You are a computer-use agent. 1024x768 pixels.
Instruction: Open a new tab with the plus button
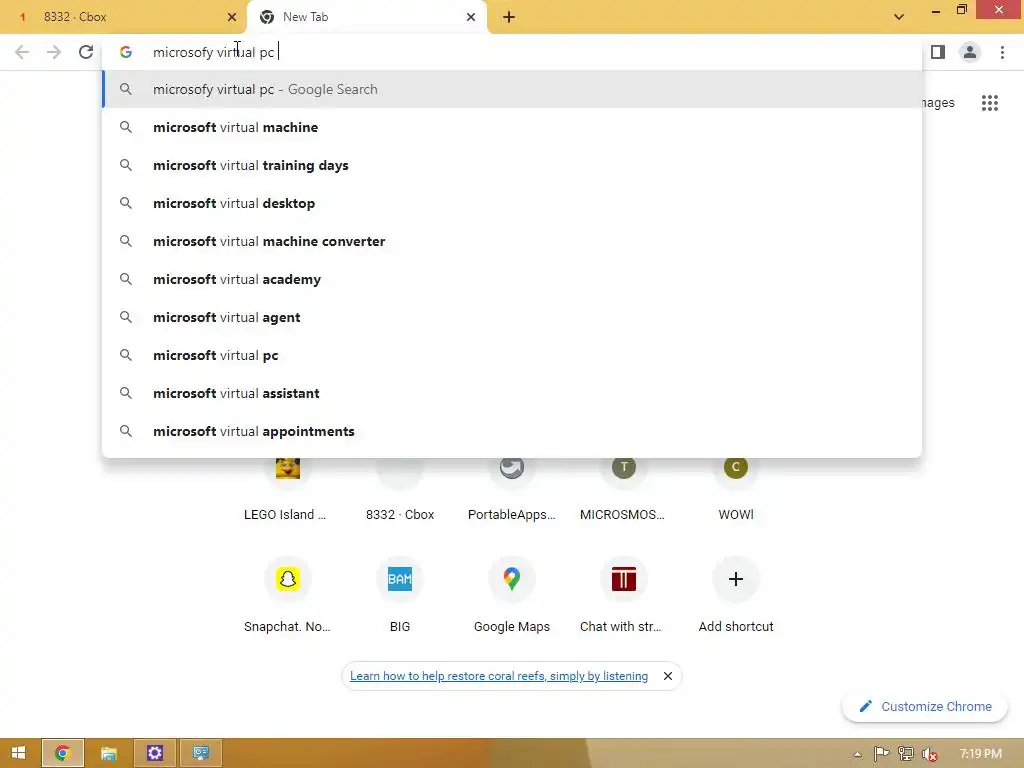[509, 17]
